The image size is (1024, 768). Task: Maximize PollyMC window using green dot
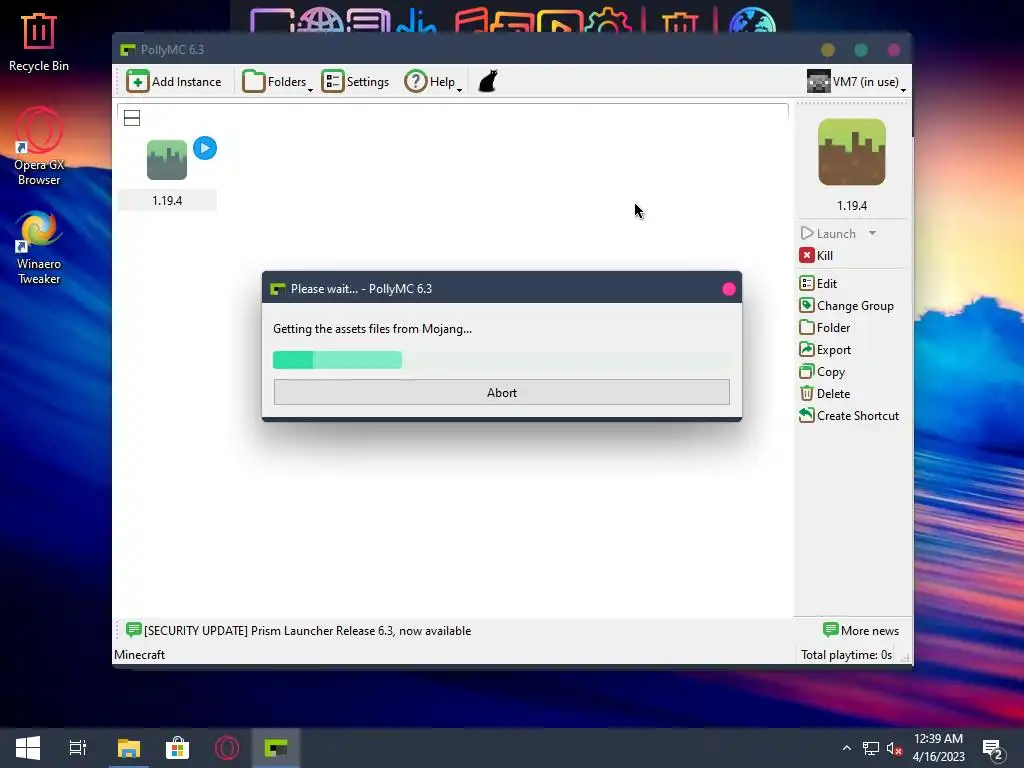click(861, 50)
